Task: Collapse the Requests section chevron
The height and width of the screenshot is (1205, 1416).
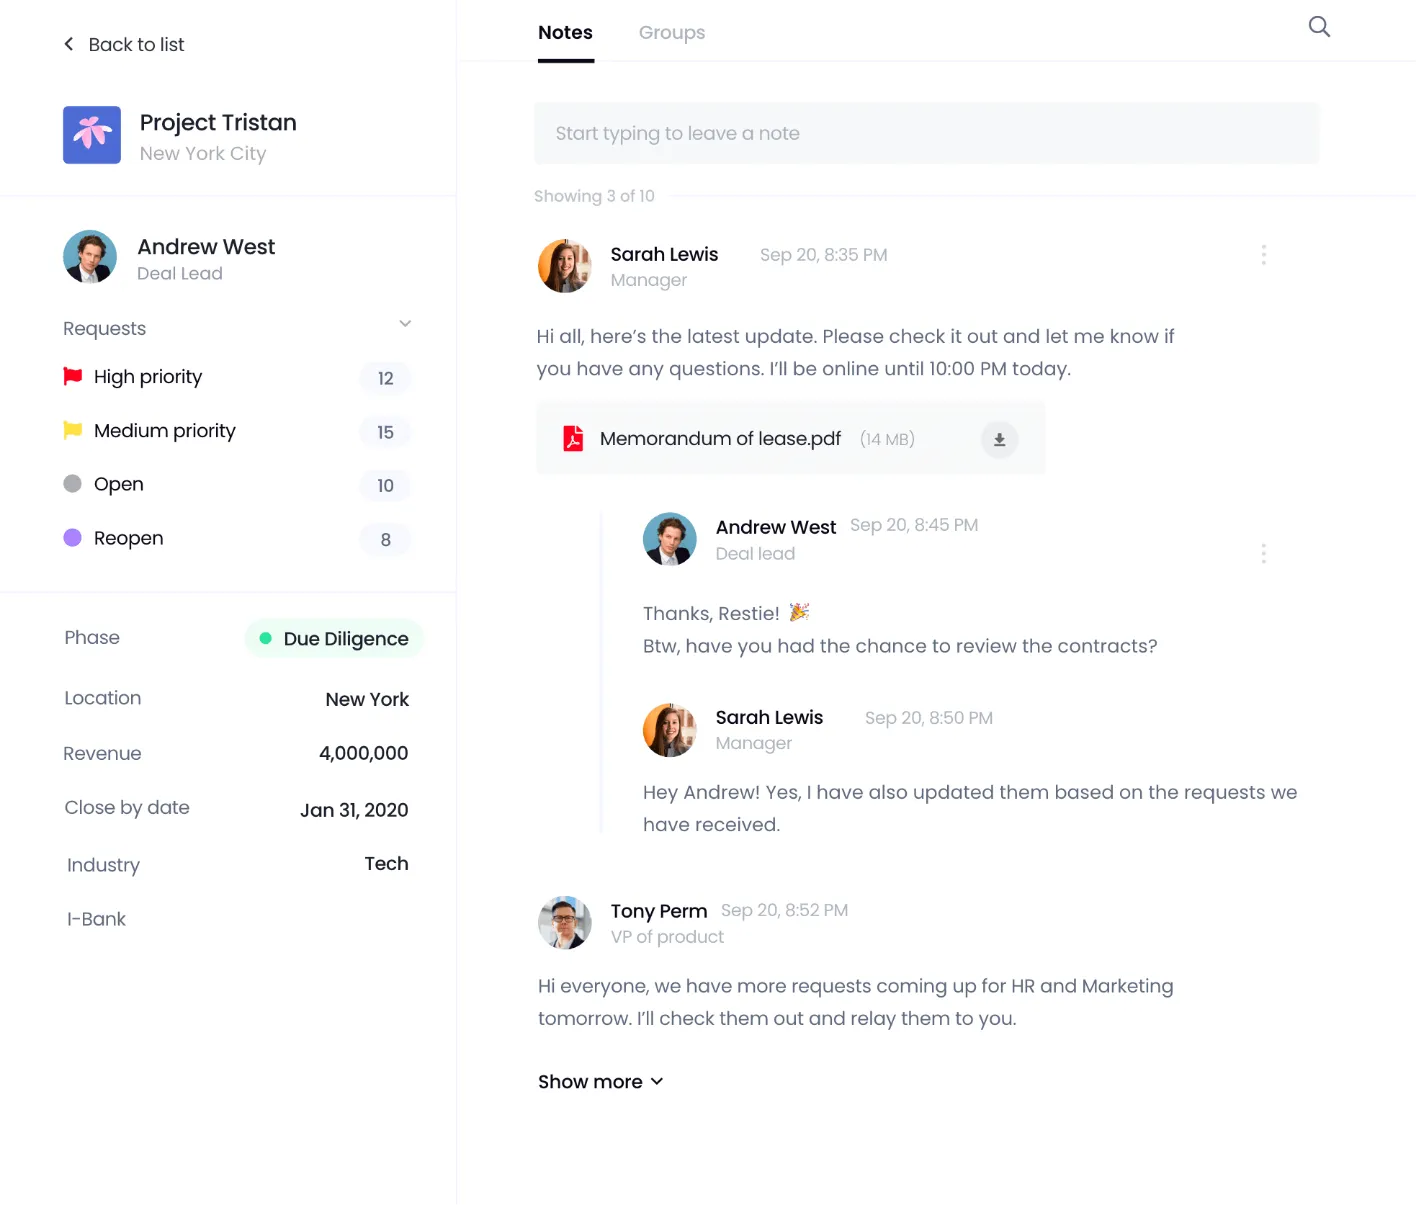Action: [405, 324]
